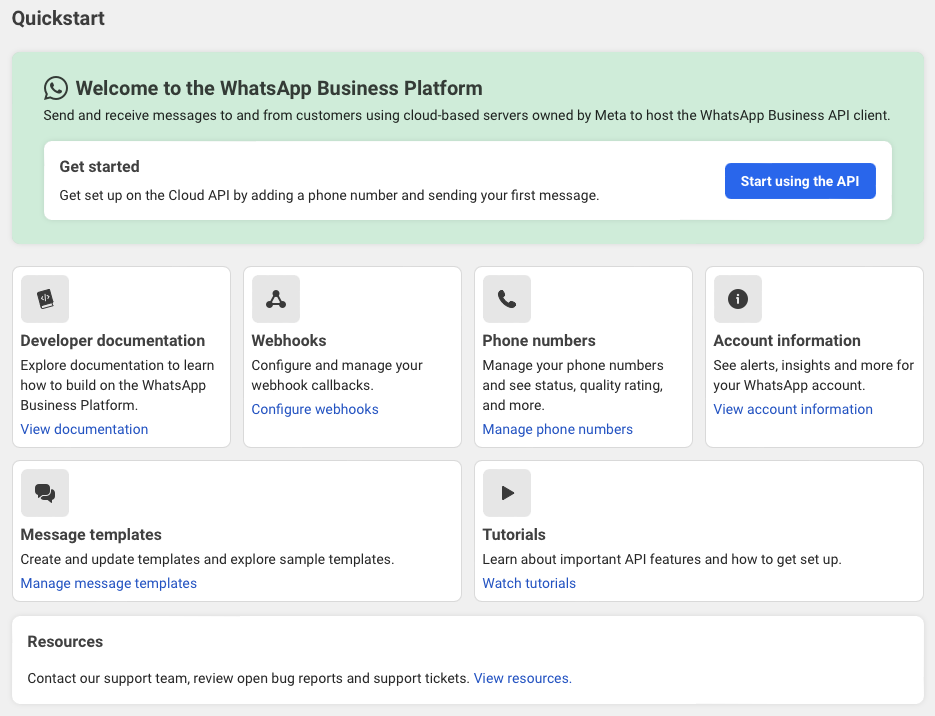Open the Configure webhooks link

coord(315,409)
